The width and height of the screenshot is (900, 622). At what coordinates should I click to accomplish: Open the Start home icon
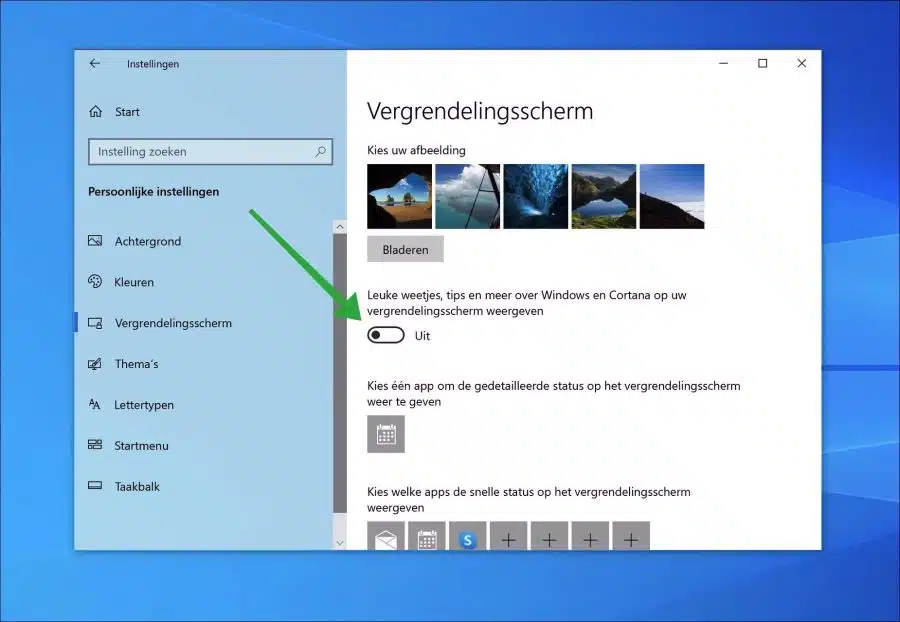(95, 111)
